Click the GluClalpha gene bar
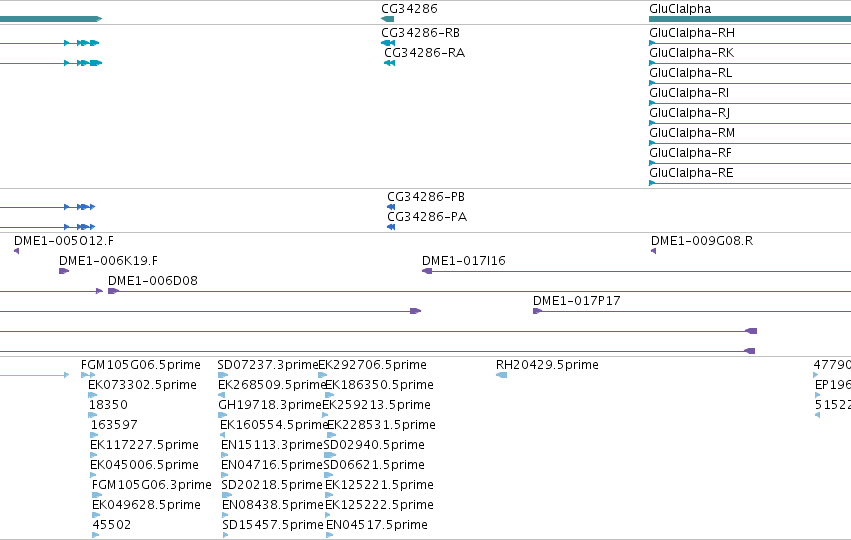 (750, 19)
